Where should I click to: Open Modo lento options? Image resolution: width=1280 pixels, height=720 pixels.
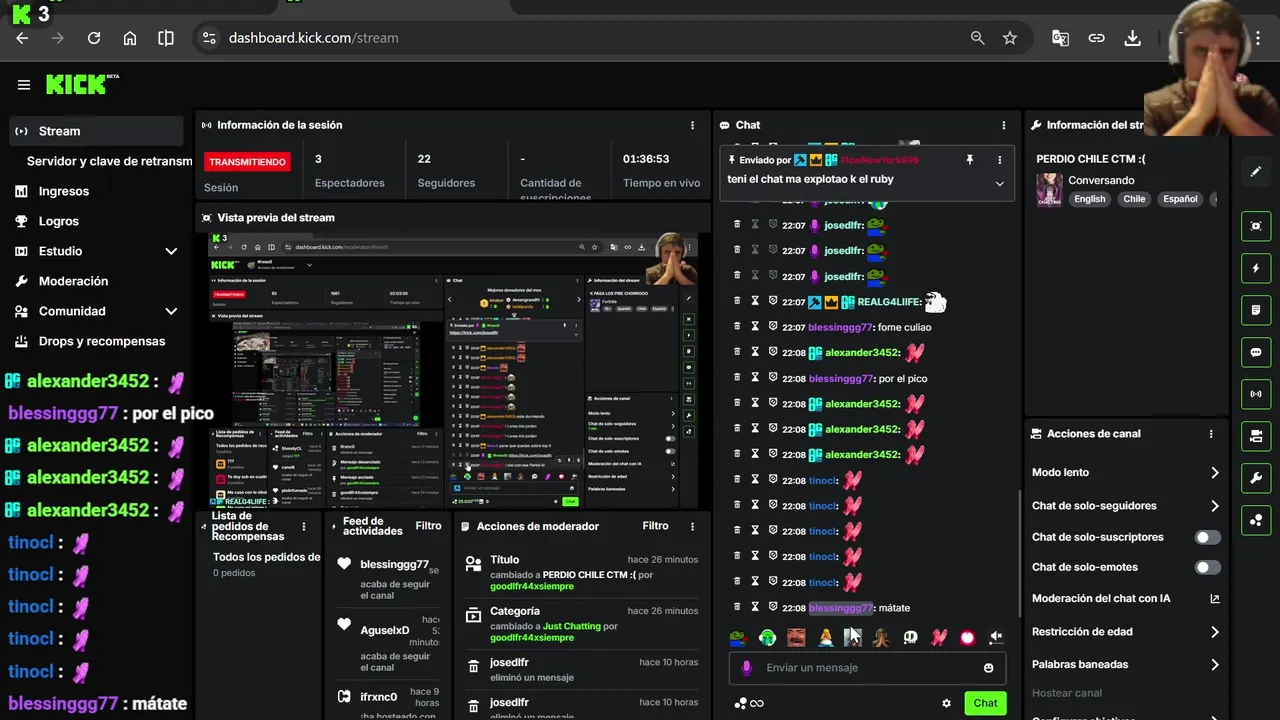coord(1126,472)
